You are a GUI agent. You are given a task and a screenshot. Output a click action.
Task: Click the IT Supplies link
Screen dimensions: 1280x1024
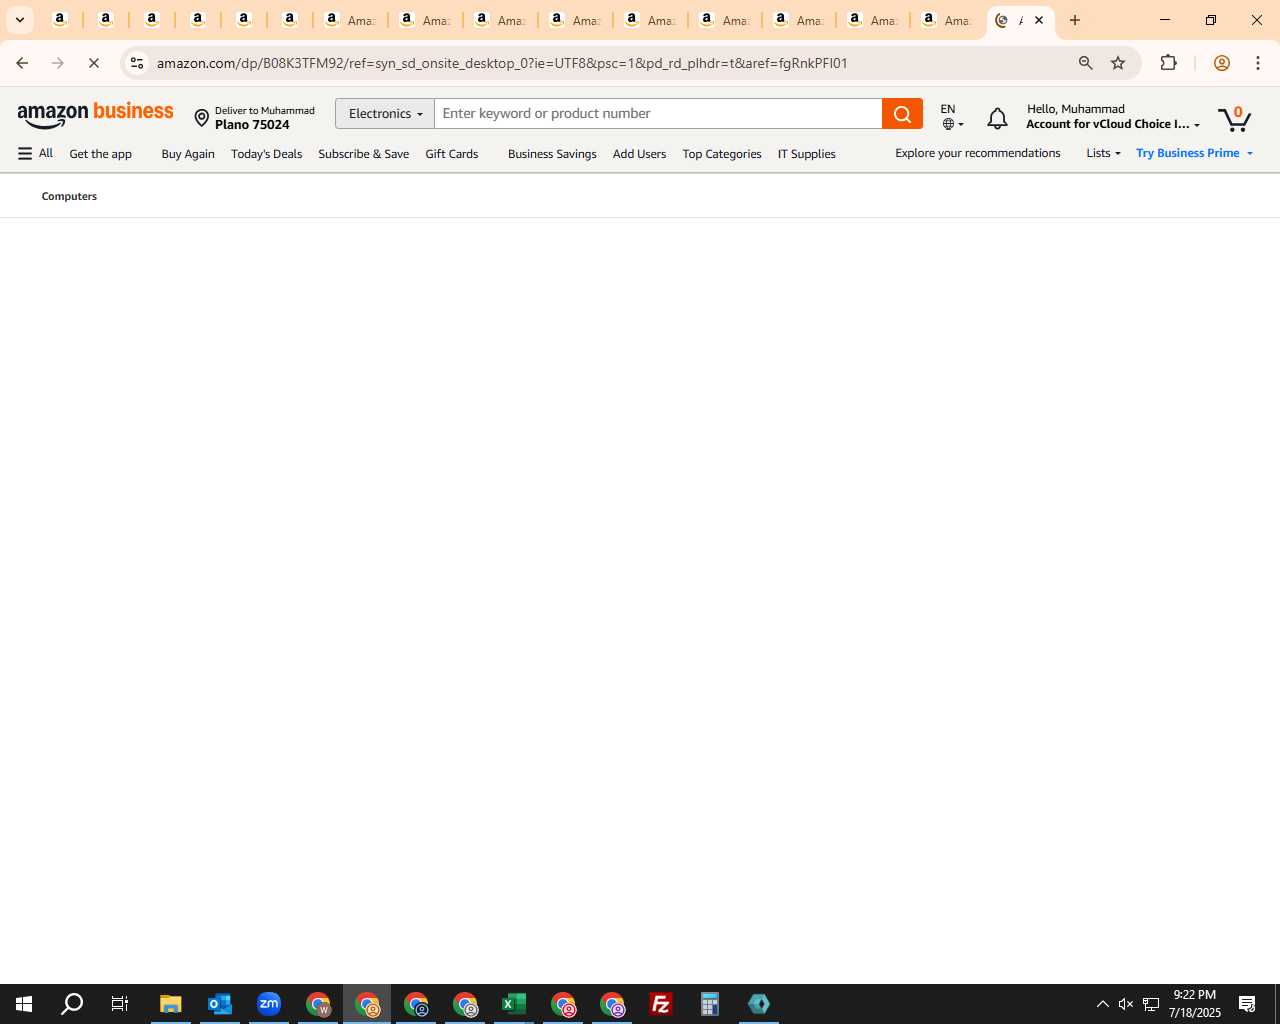(806, 154)
